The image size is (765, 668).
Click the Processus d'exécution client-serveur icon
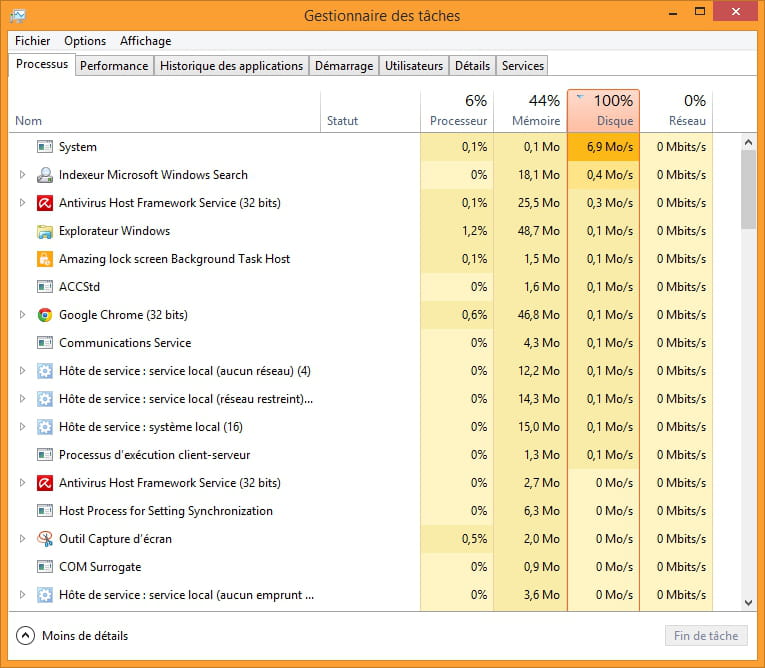(45, 455)
